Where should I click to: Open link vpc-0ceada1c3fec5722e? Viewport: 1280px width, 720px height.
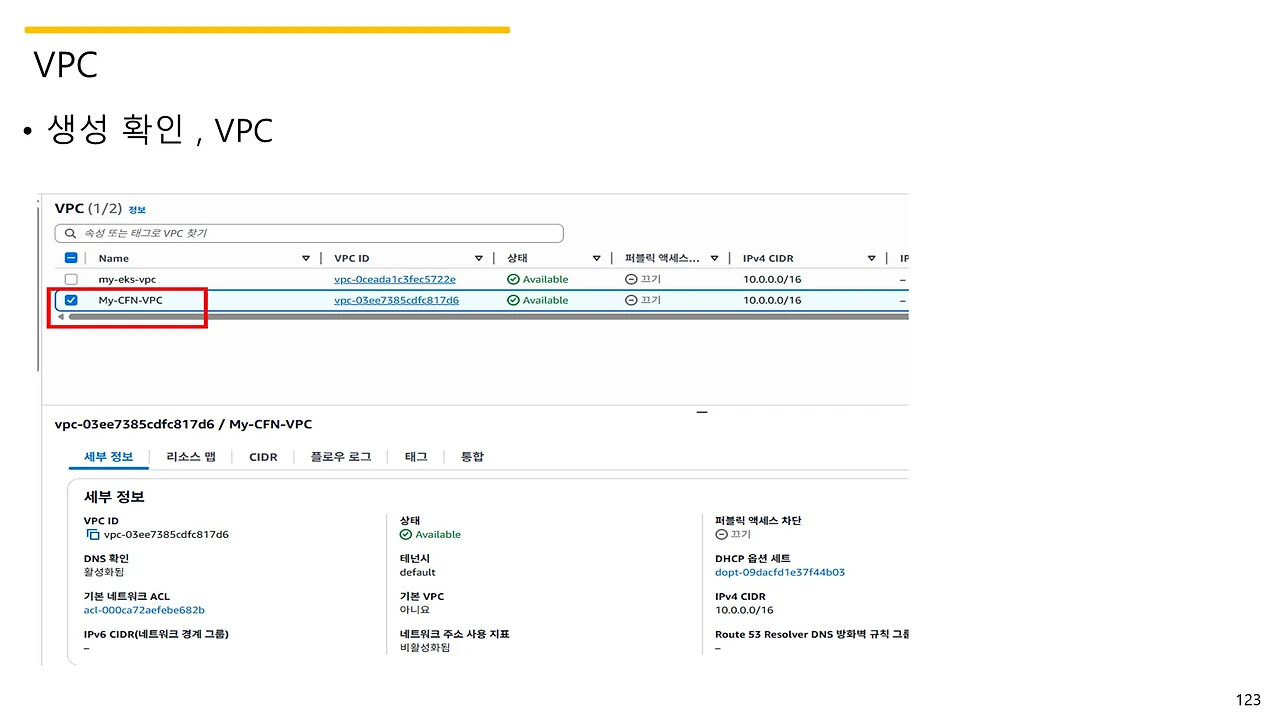[x=395, y=280]
